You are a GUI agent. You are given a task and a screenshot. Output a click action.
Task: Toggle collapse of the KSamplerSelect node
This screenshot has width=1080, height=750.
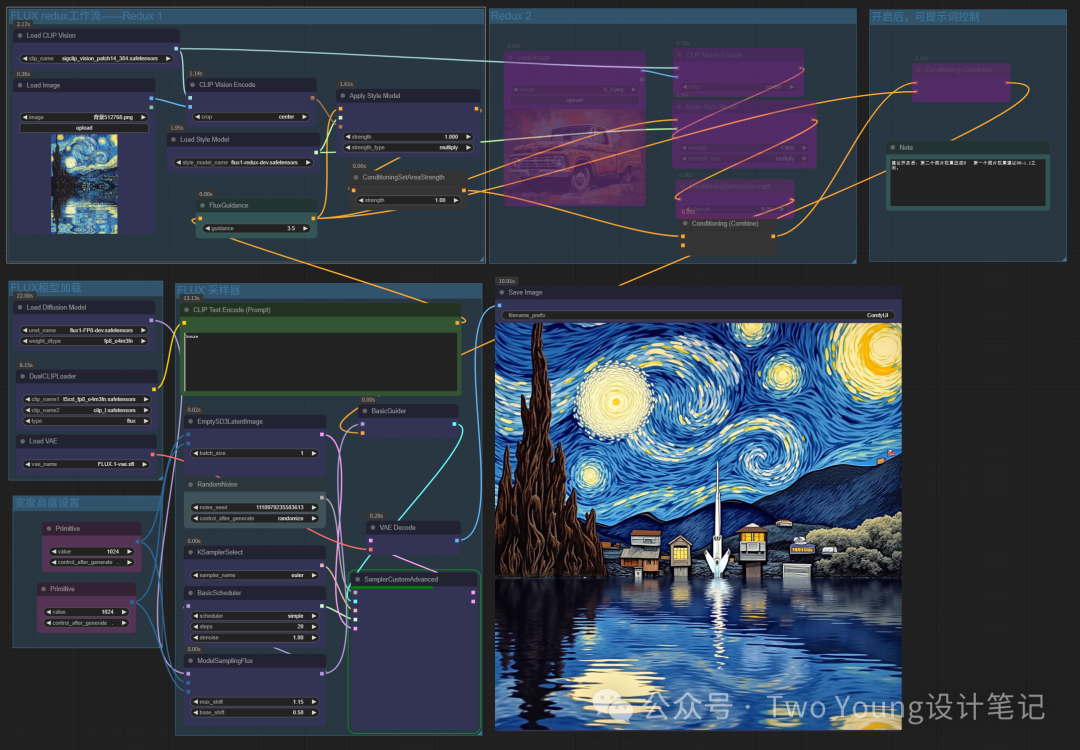pos(191,552)
